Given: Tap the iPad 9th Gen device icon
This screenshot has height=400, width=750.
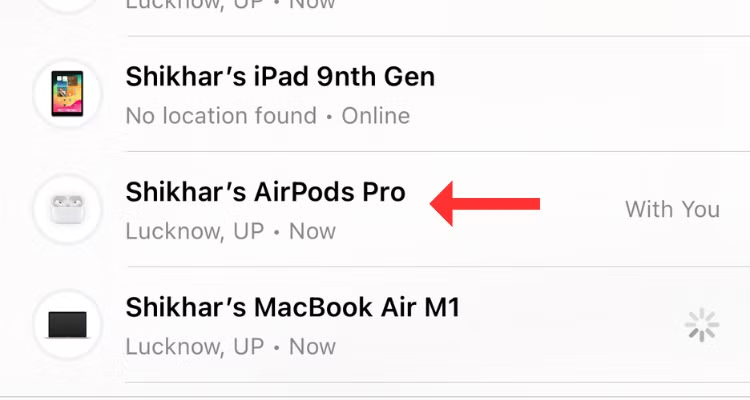Looking at the screenshot, I should 67,94.
